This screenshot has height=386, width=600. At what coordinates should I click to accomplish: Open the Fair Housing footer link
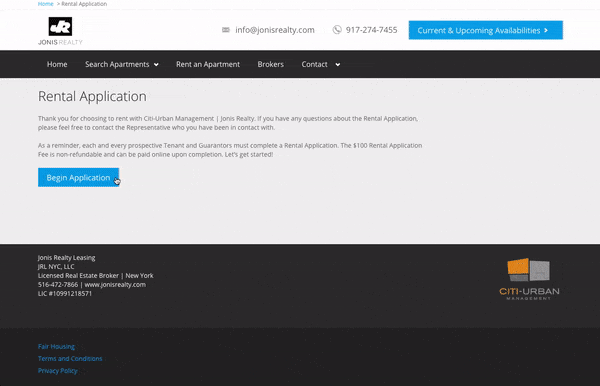point(56,347)
